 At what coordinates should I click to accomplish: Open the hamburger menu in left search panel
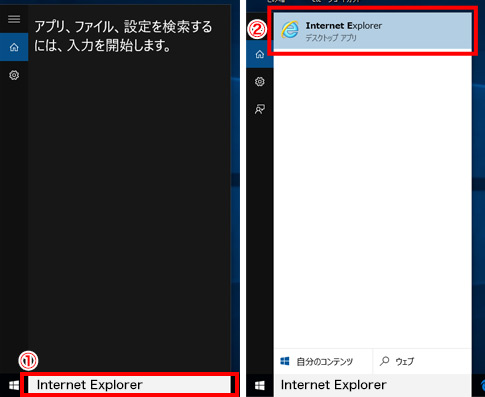point(14,19)
